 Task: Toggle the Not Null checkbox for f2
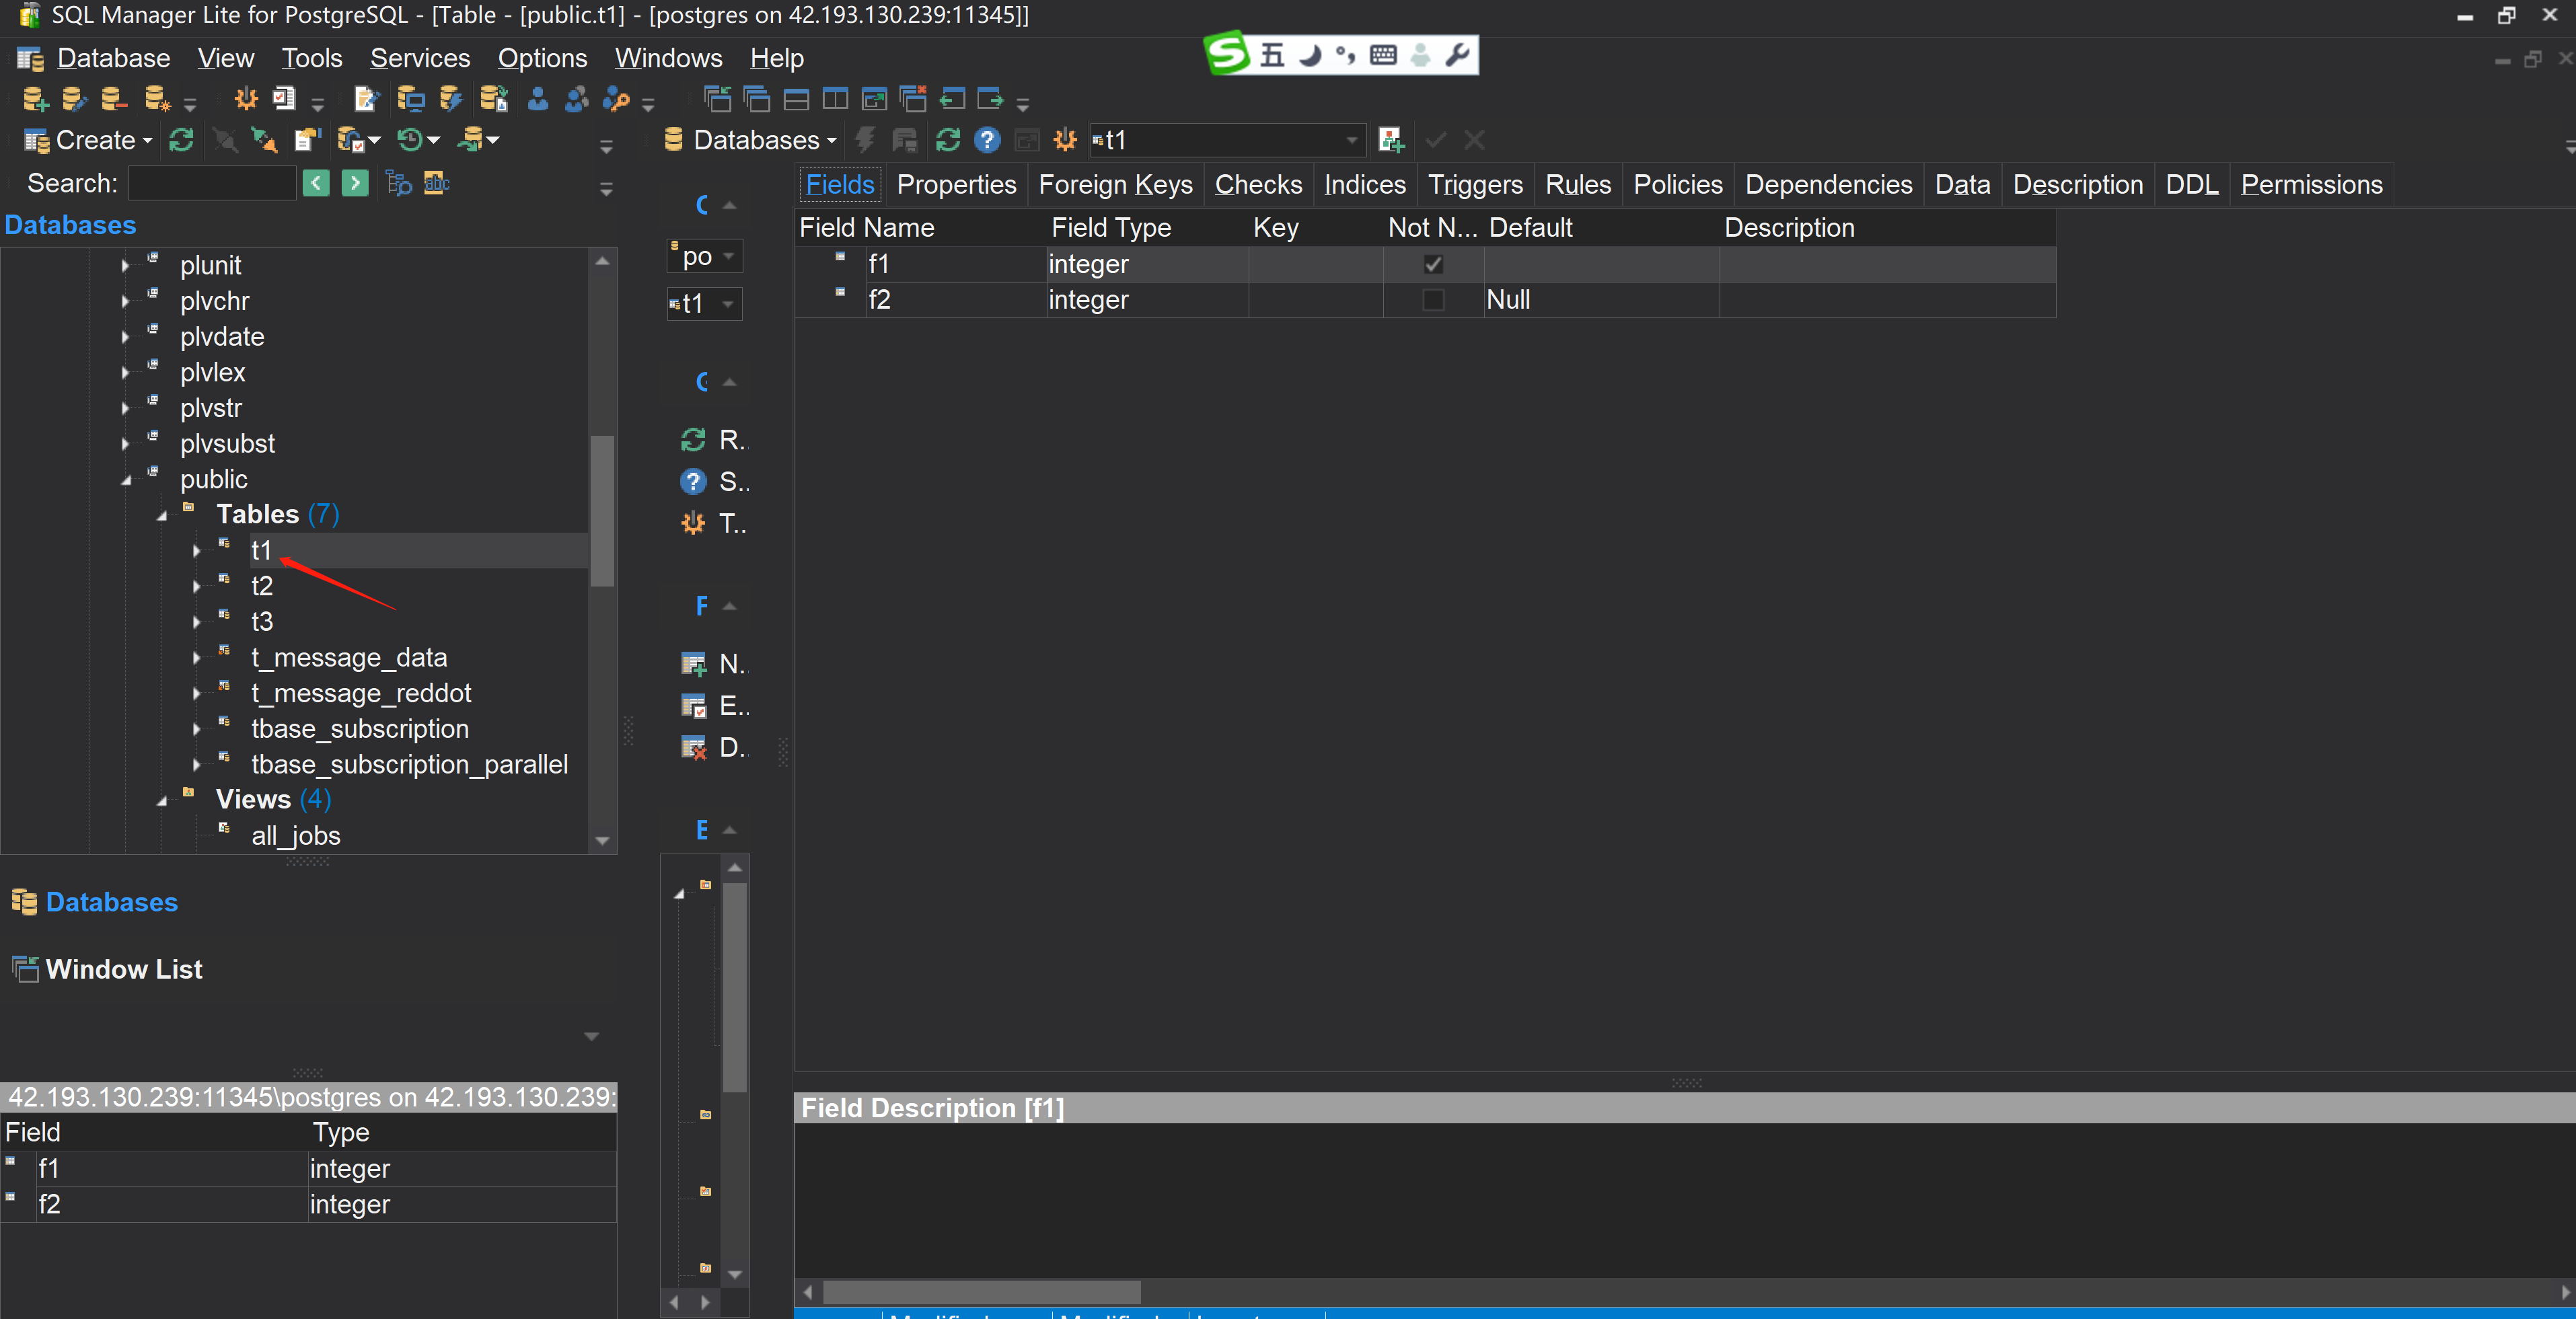coord(1432,300)
